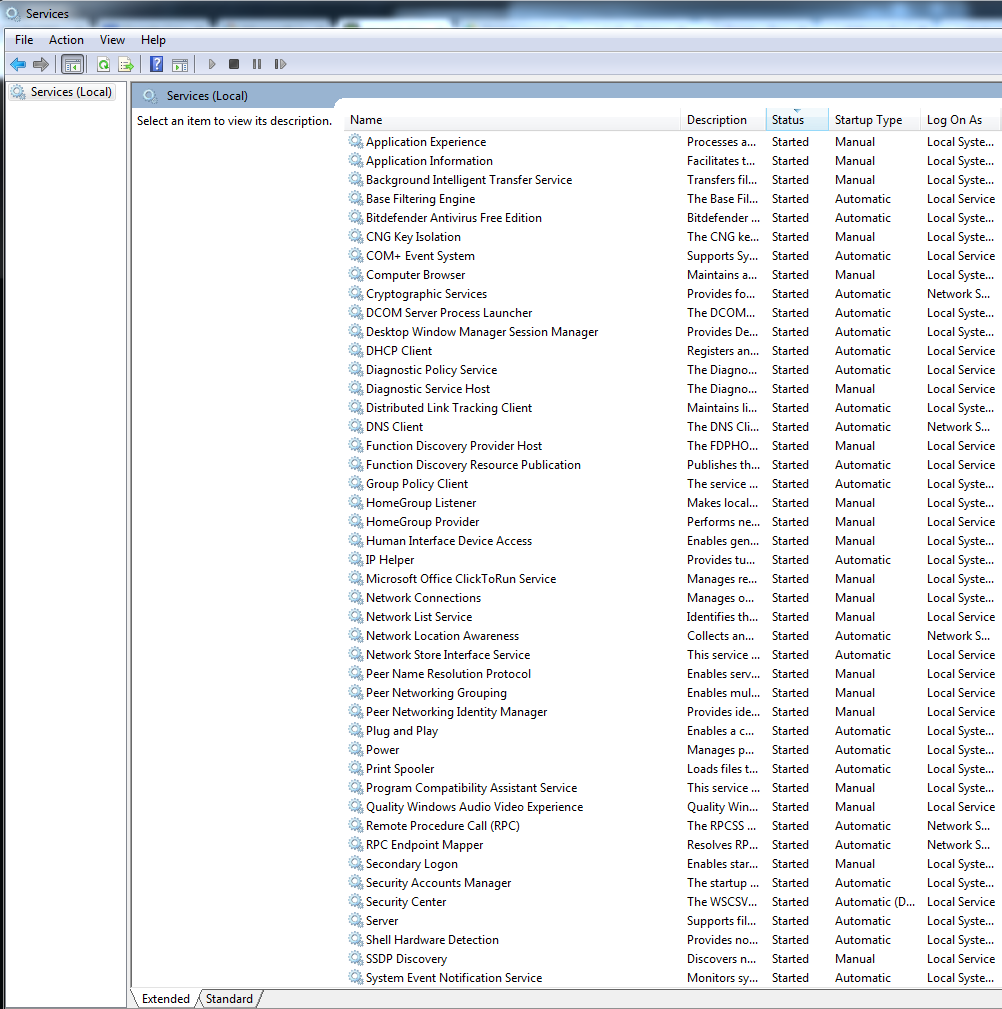
Task: Click the Export List toolbar icon
Action: tap(126, 64)
